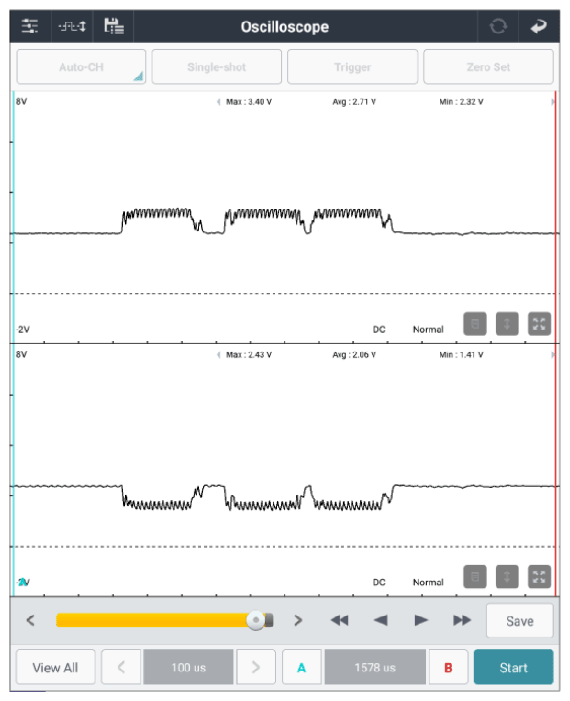Decrease the 100 us time base

(x=121, y=667)
